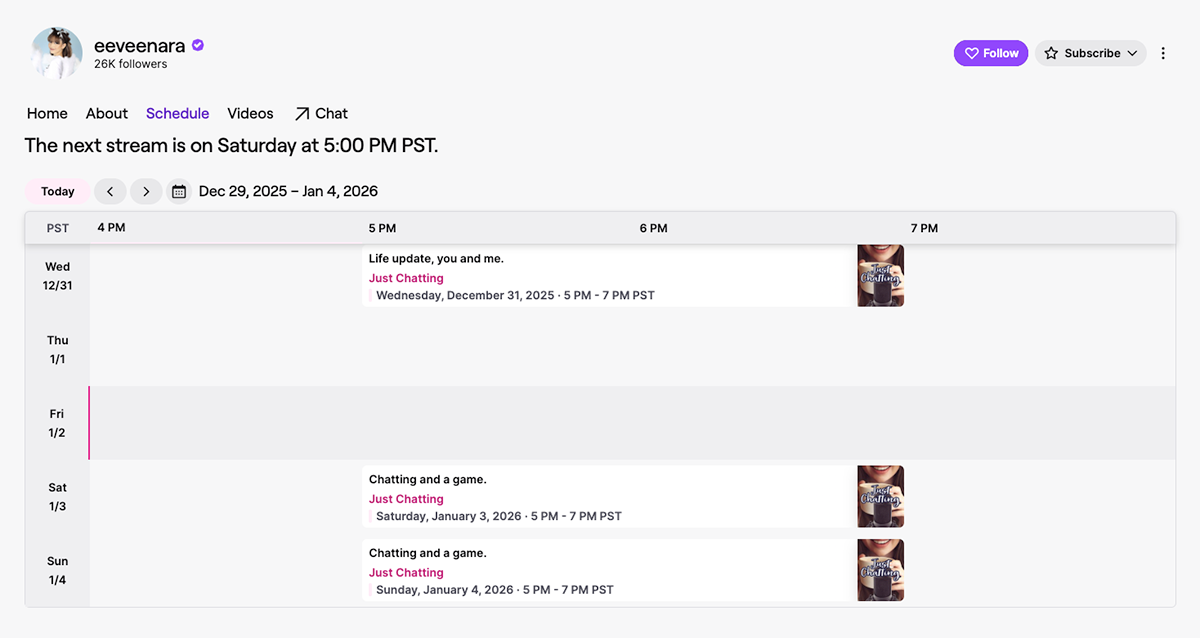The image size is (1200, 638).
Task: Click the eeveenara profile avatar
Action: [x=57, y=53]
